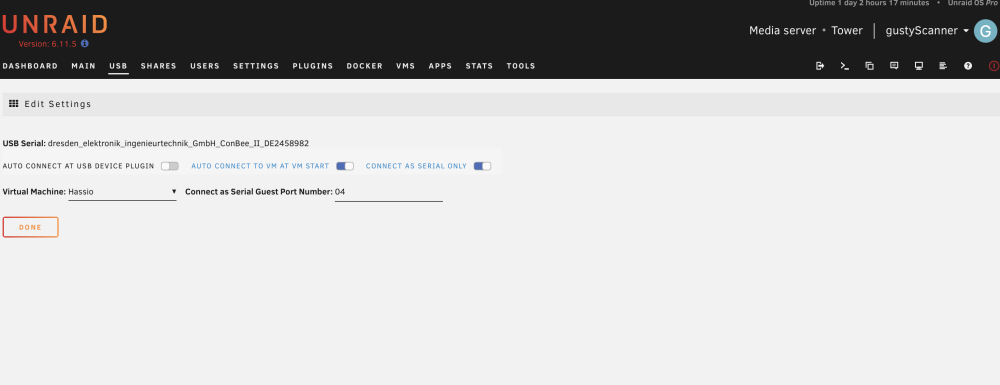Viewport: 1000px width, 385px height.
Task: Click the Edit Settings heading
Action: point(57,104)
